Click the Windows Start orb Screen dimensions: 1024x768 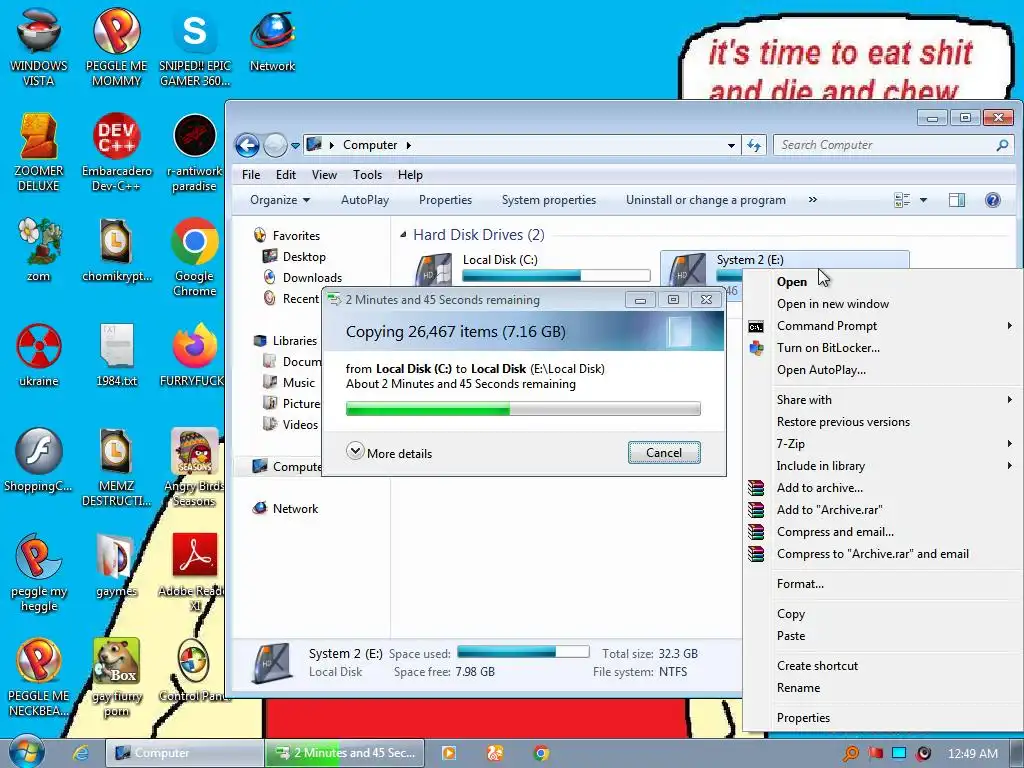click(27, 752)
